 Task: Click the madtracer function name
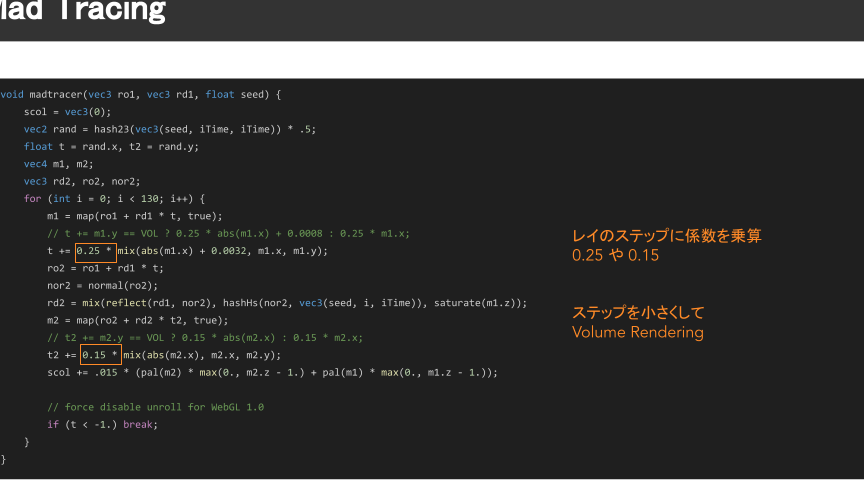[55, 94]
